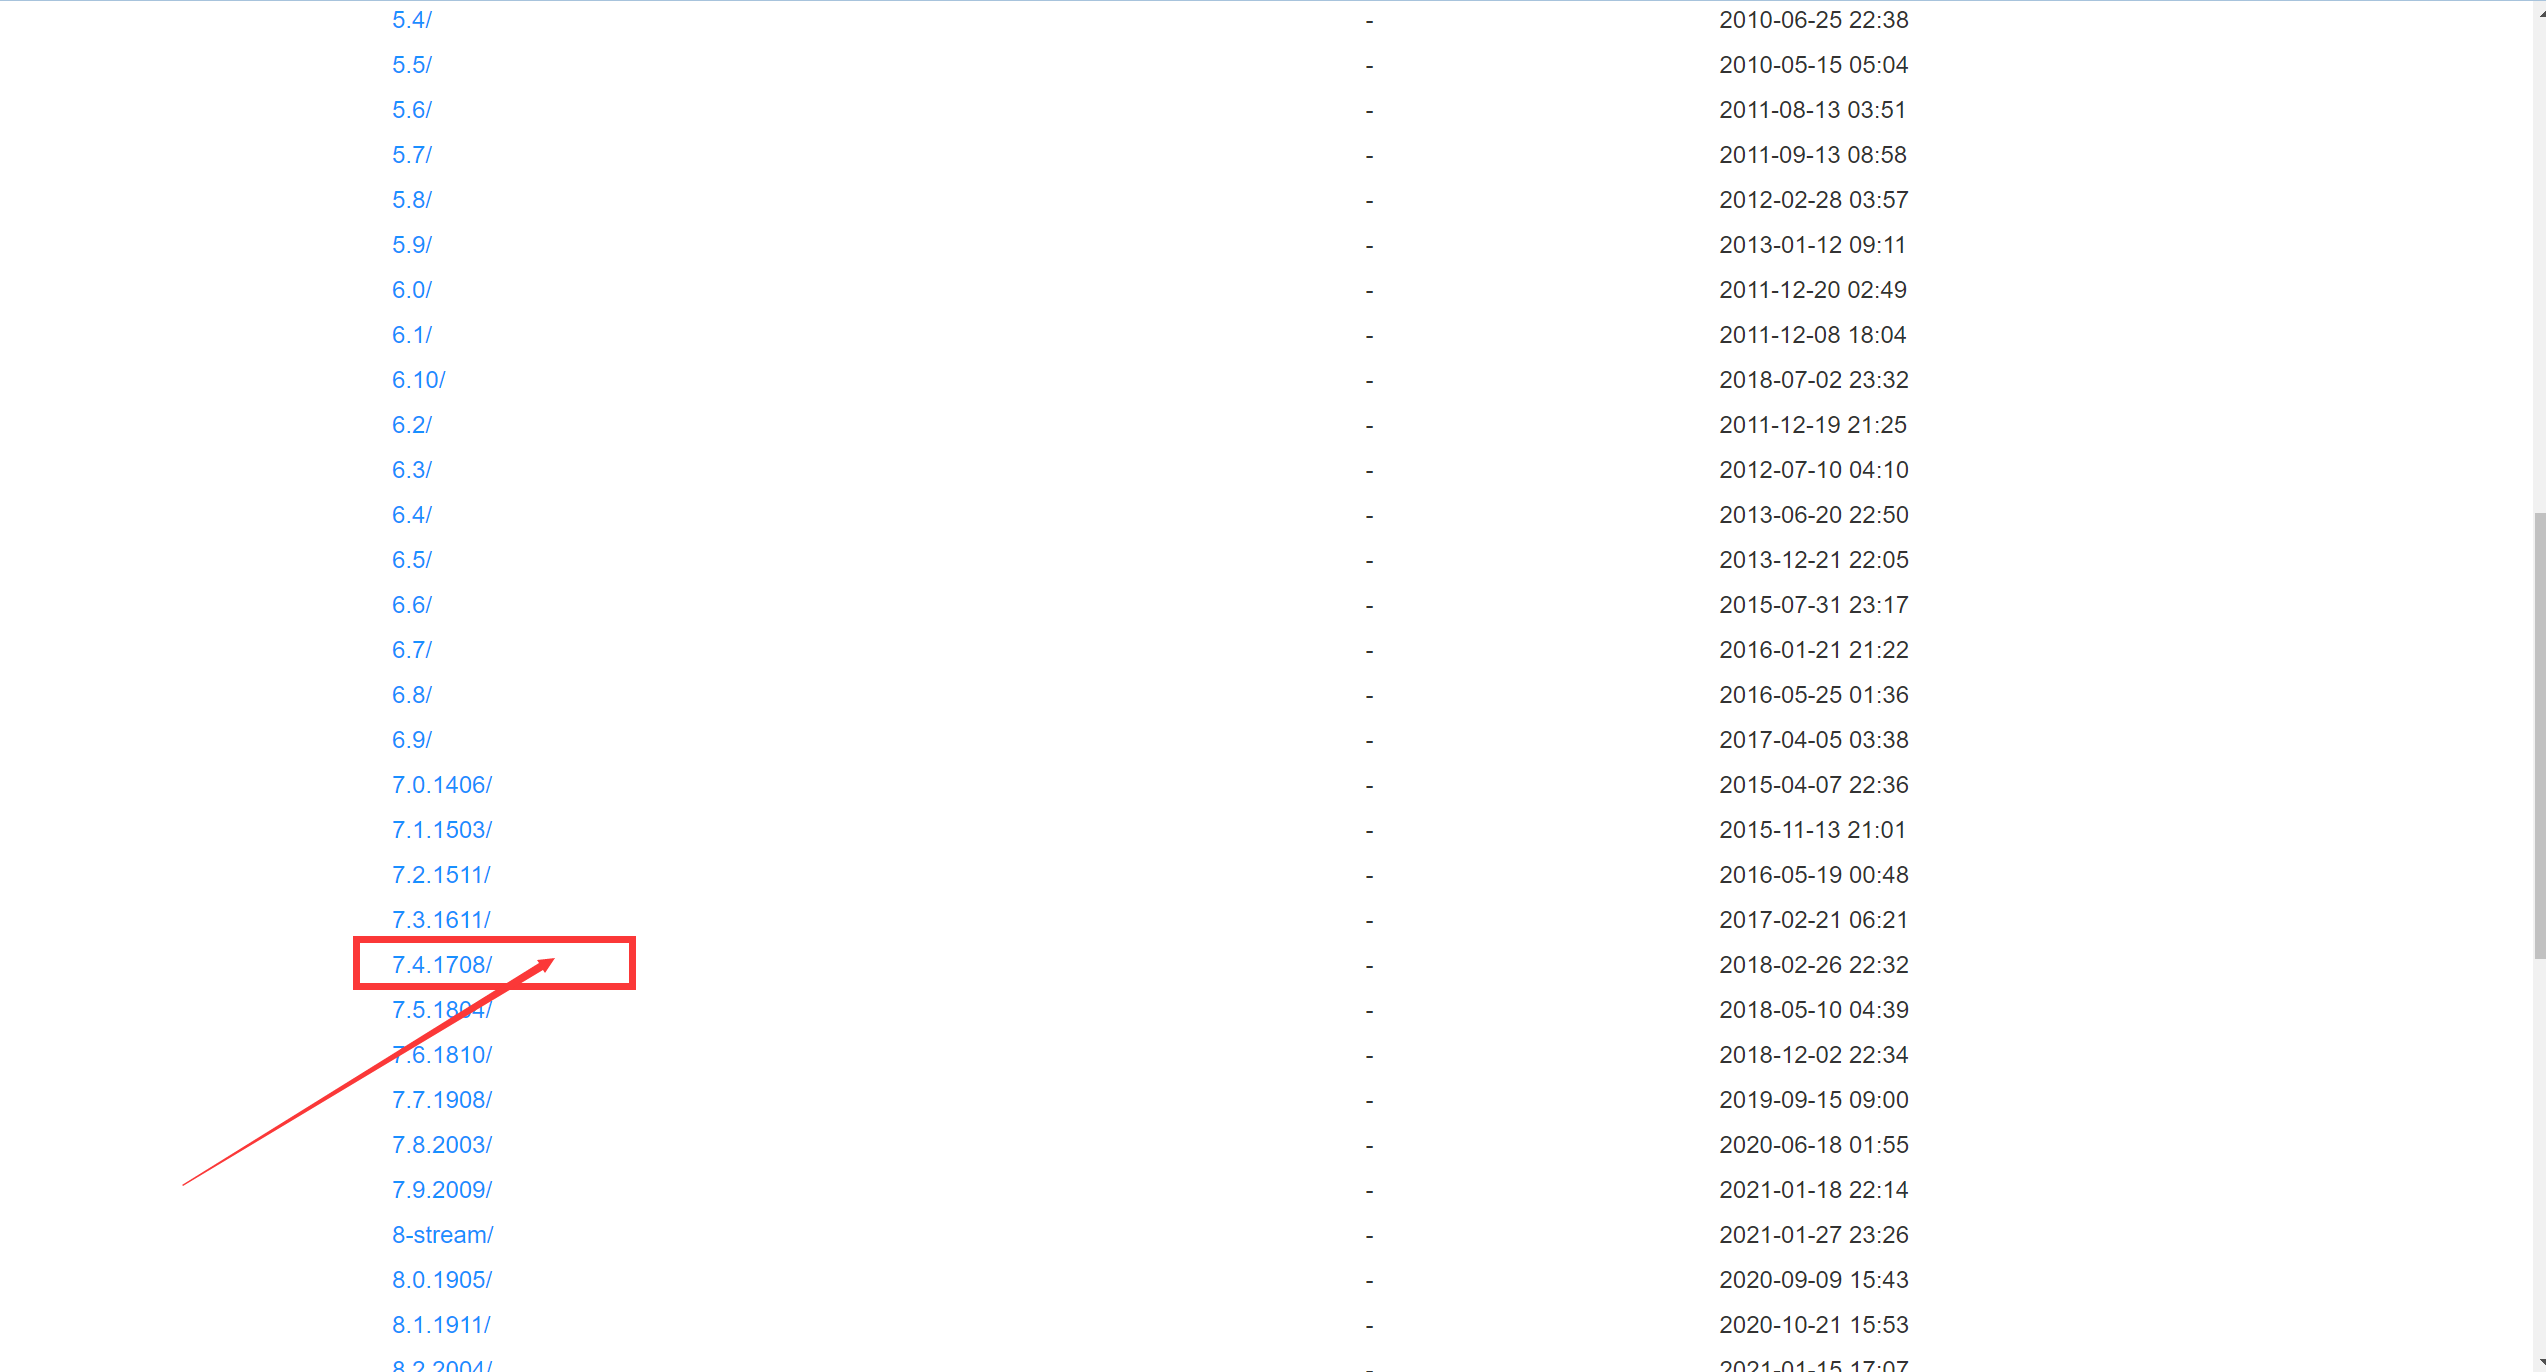Open the 7.3.1611/ directory link
The height and width of the screenshot is (1372, 2546).
441,920
